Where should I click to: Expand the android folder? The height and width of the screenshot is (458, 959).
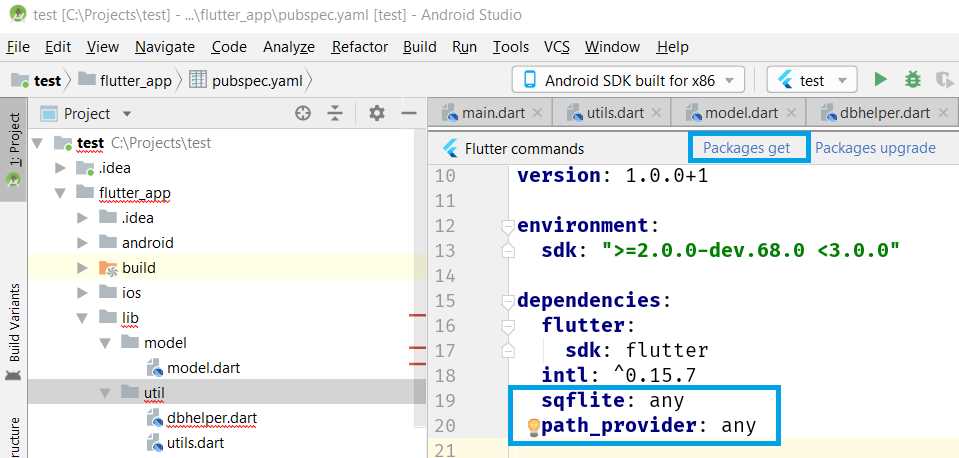point(83,243)
